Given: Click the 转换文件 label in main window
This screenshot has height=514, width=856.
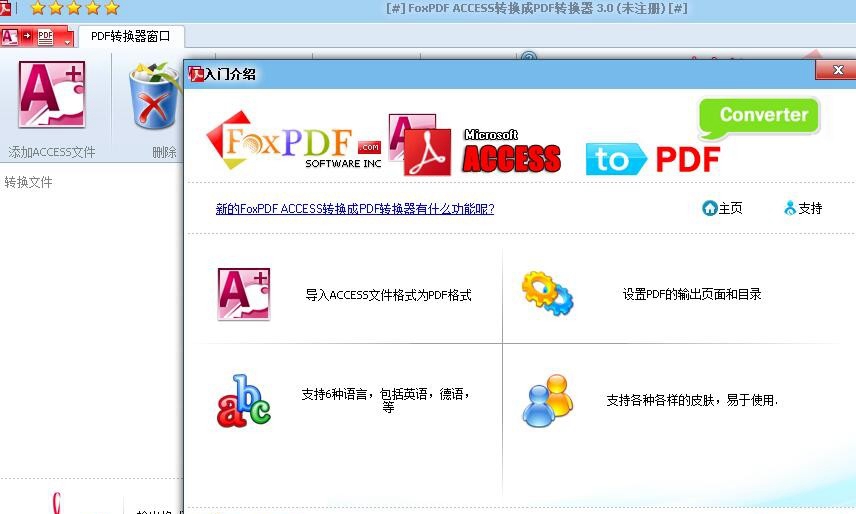Looking at the screenshot, I should [x=28, y=182].
